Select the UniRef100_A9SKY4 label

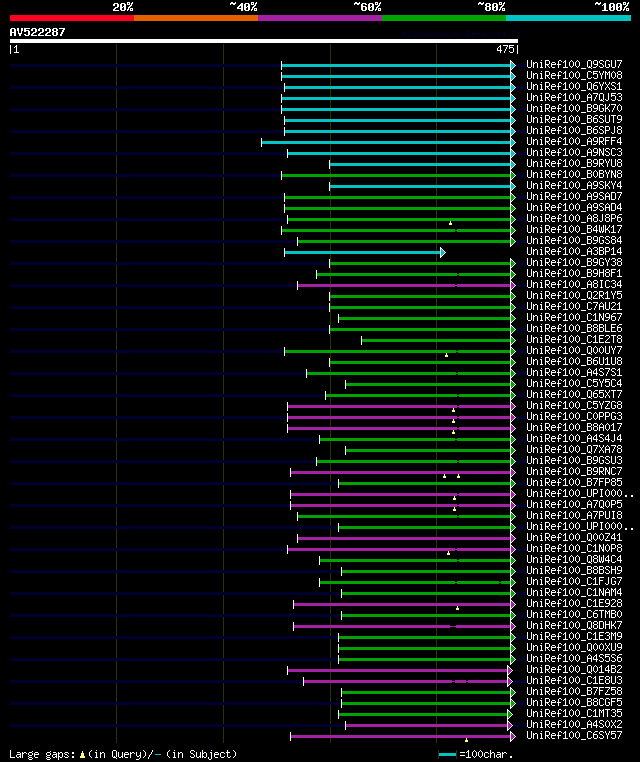pos(574,185)
